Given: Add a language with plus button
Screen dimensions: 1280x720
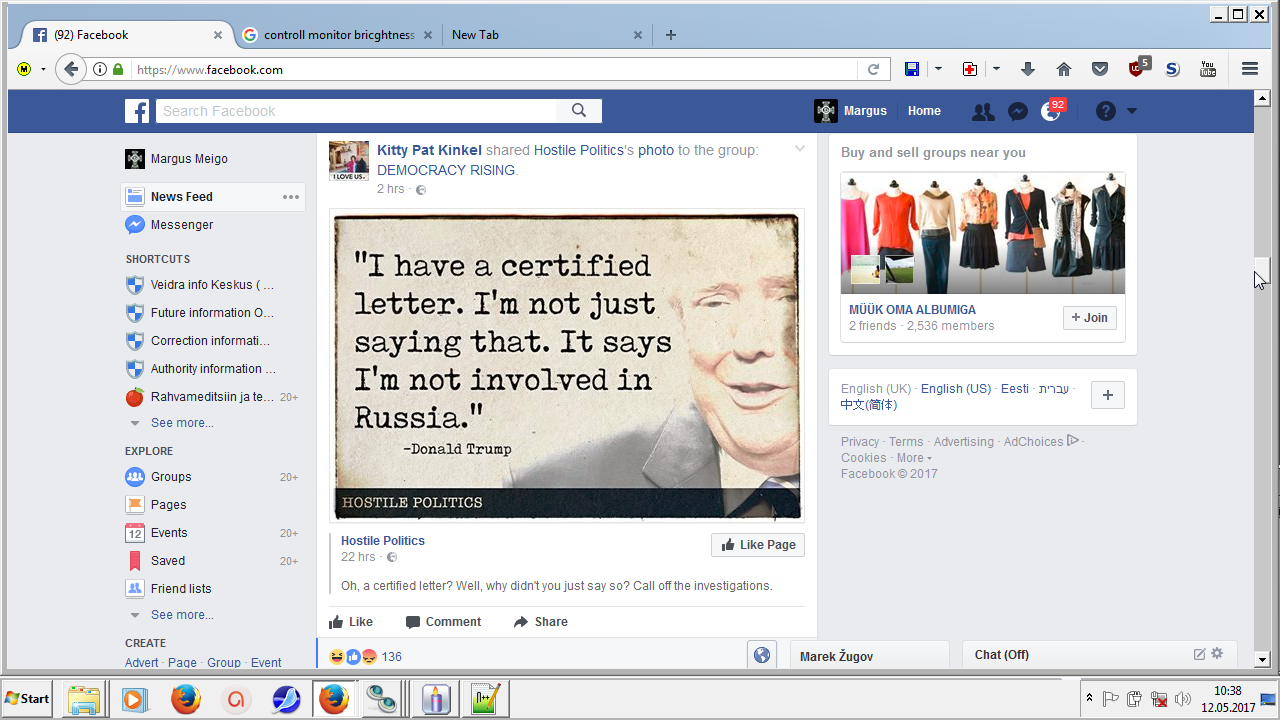Looking at the screenshot, I should point(1107,395).
